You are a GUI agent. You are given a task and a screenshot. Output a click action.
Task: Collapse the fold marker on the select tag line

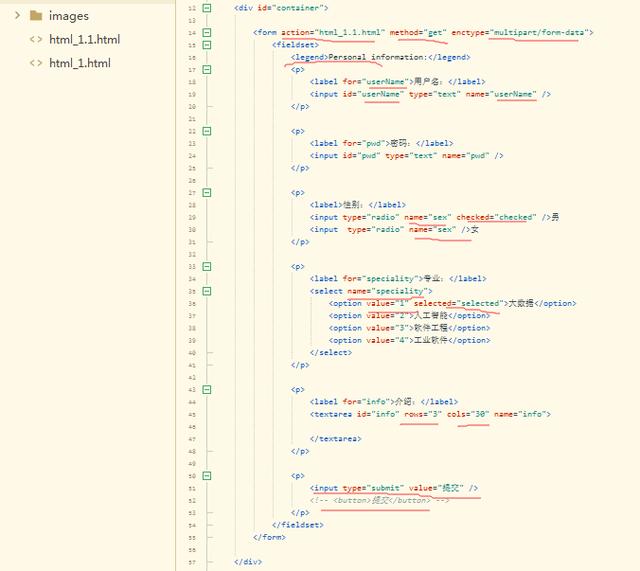[x=207, y=291]
